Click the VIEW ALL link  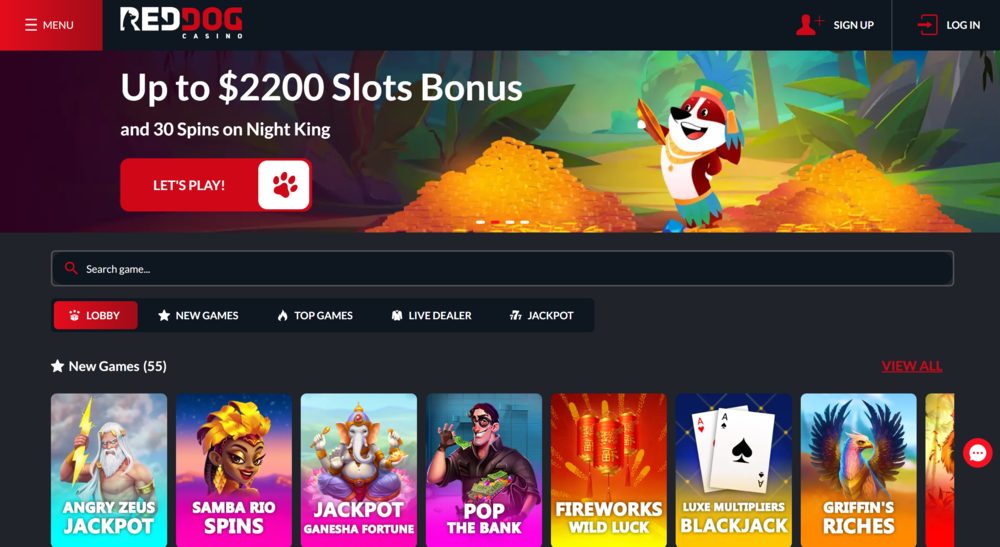[x=911, y=366]
